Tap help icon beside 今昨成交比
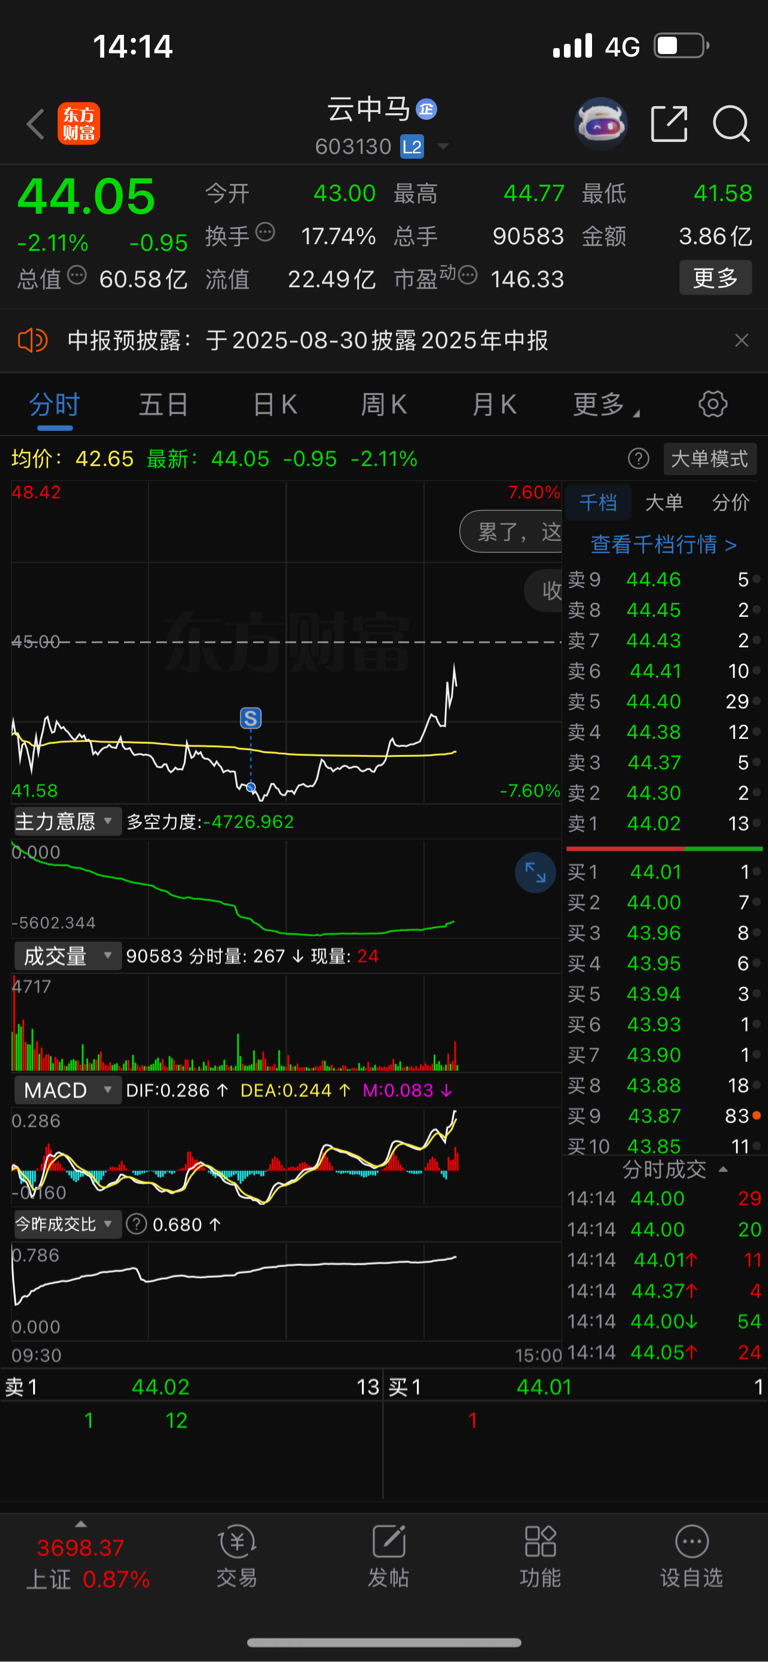Image resolution: width=768 pixels, height=1662 pixels. [137, 1224]
